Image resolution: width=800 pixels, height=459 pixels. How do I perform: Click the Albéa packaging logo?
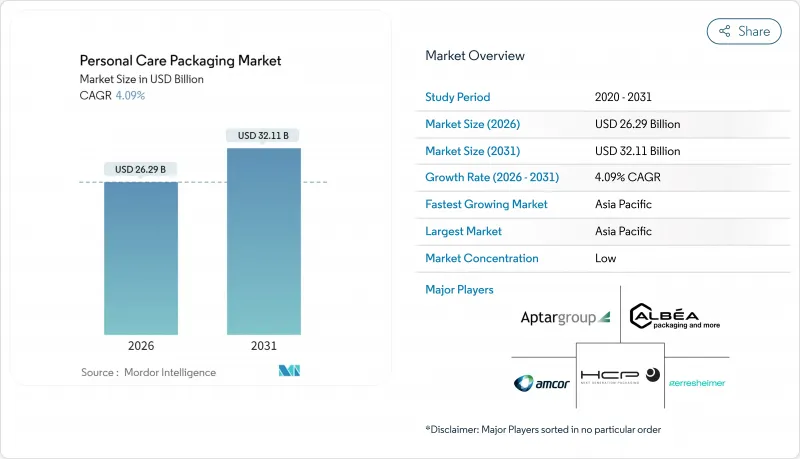[x=677, y=317]
